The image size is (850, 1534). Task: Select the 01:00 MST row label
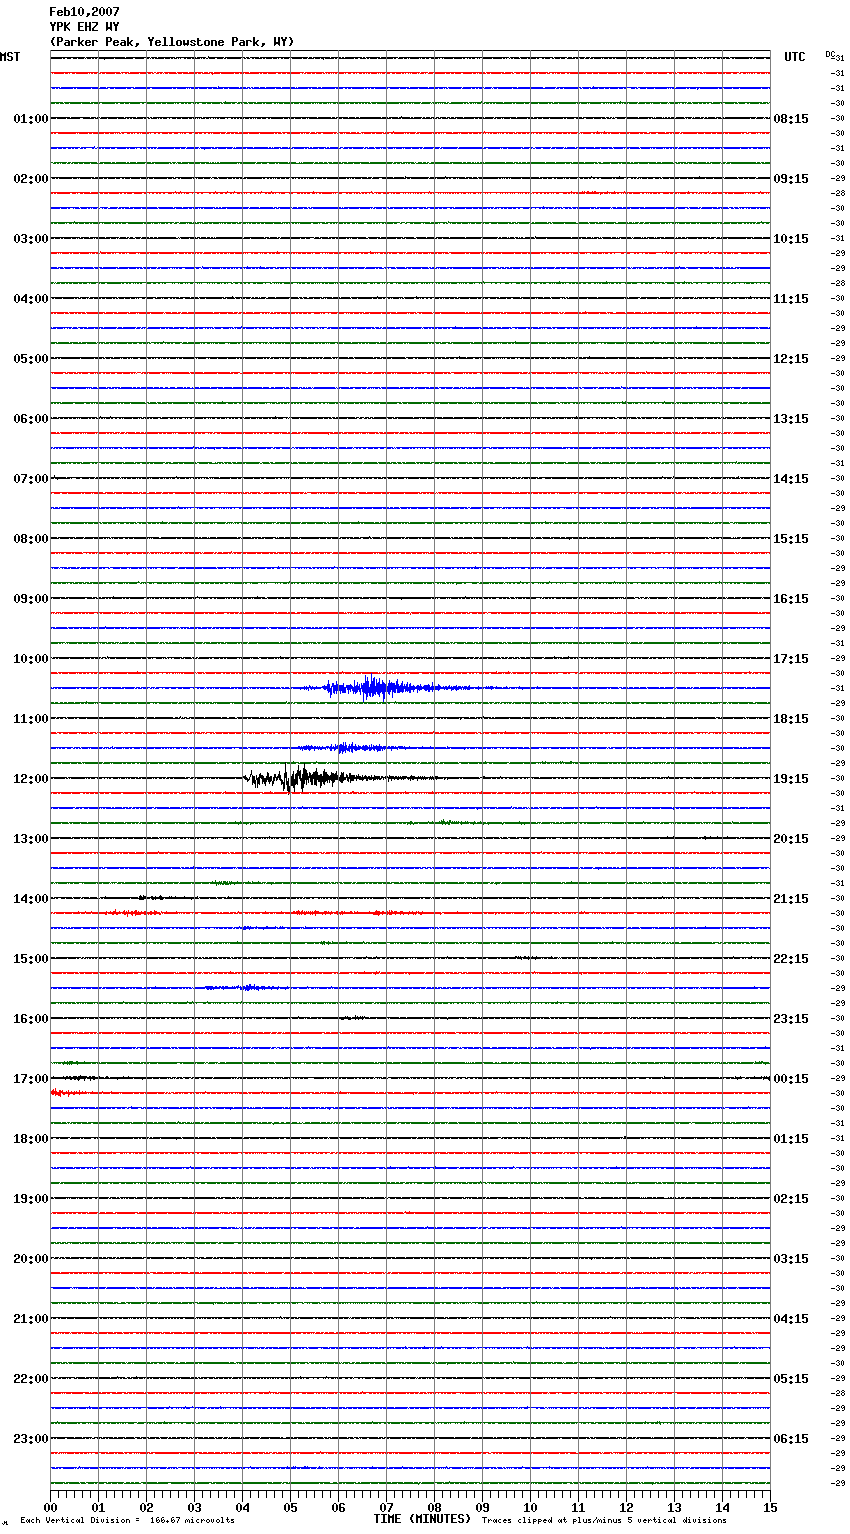pyautogui.click(x=30, y=119)
